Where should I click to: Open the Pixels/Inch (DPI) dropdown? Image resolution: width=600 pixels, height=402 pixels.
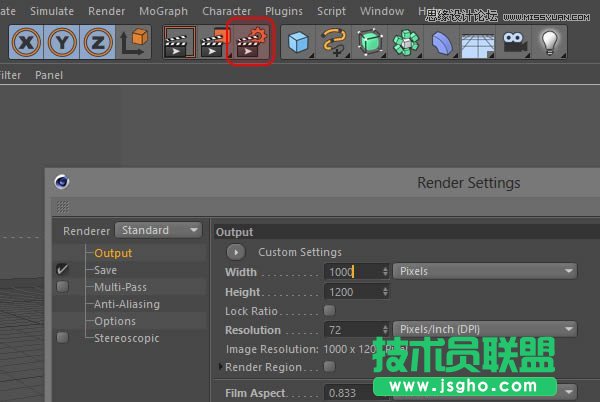tap(485, 329)
